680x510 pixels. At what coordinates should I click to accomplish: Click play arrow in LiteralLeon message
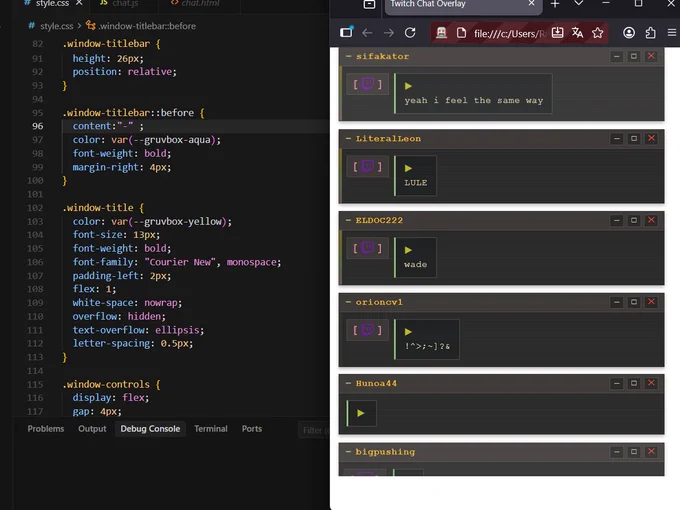pos(408,168)
